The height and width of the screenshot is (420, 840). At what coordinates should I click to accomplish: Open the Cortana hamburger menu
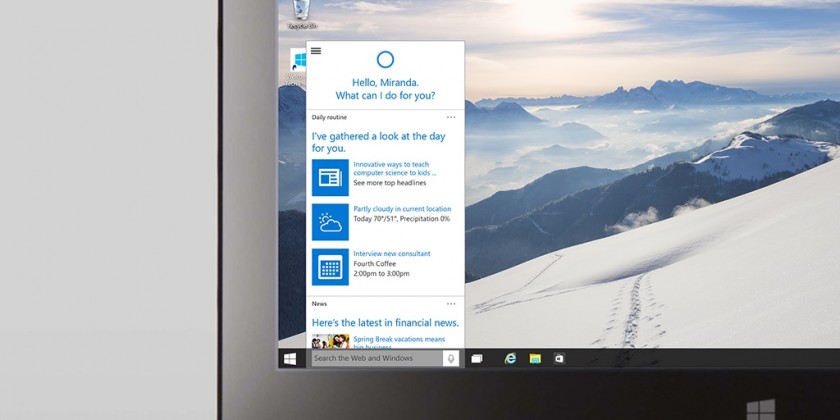(x=316, y=51)
